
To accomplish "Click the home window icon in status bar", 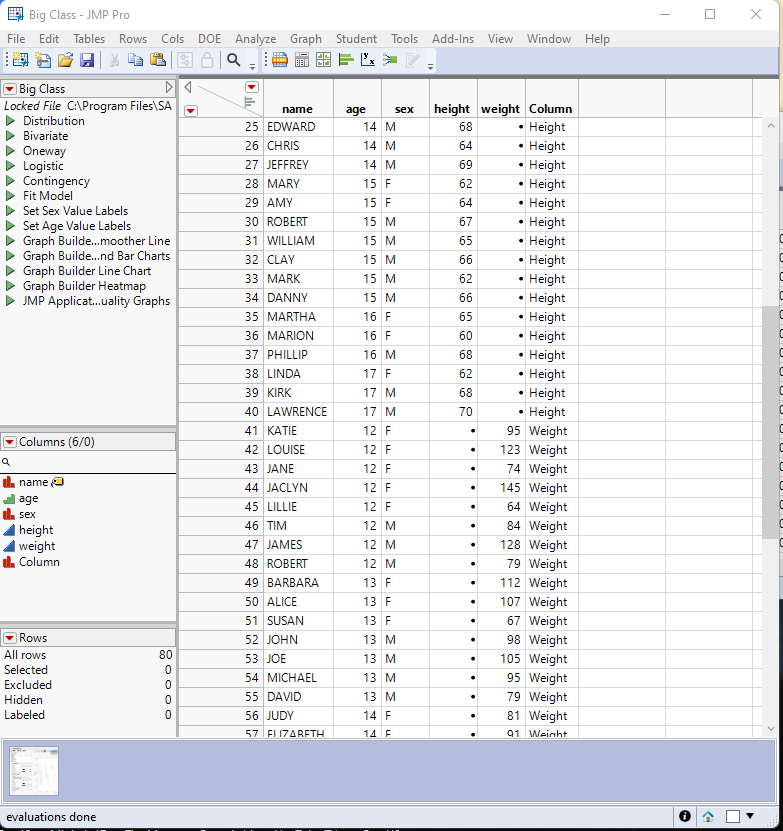I will [x=708, y=816].
